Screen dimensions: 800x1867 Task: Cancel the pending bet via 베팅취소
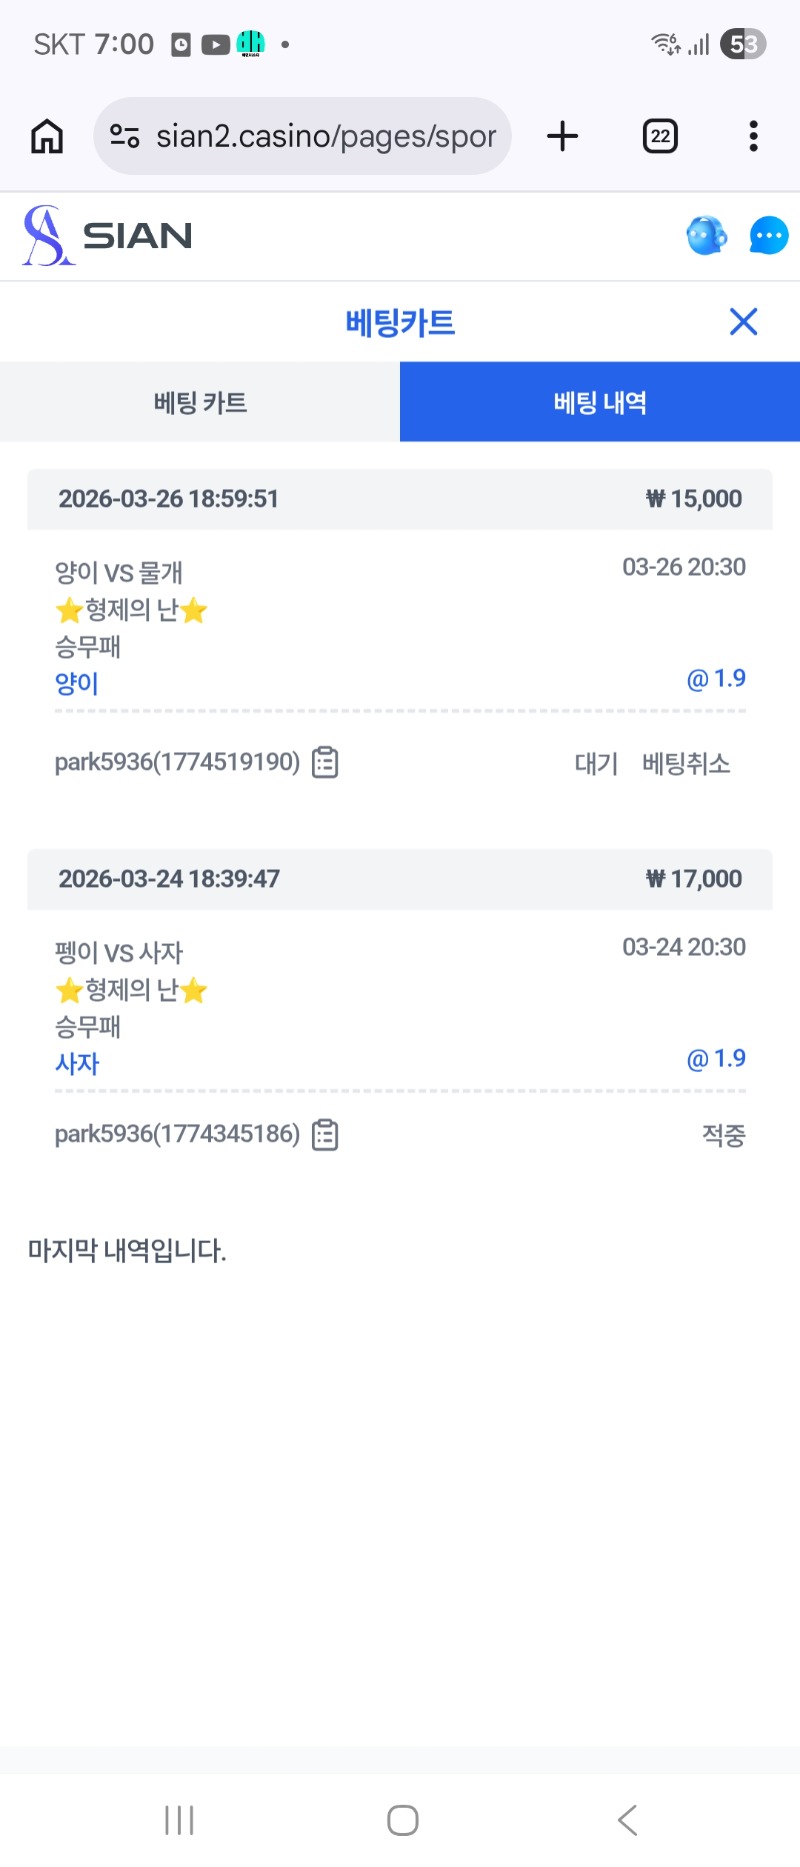tap(686, 764)
